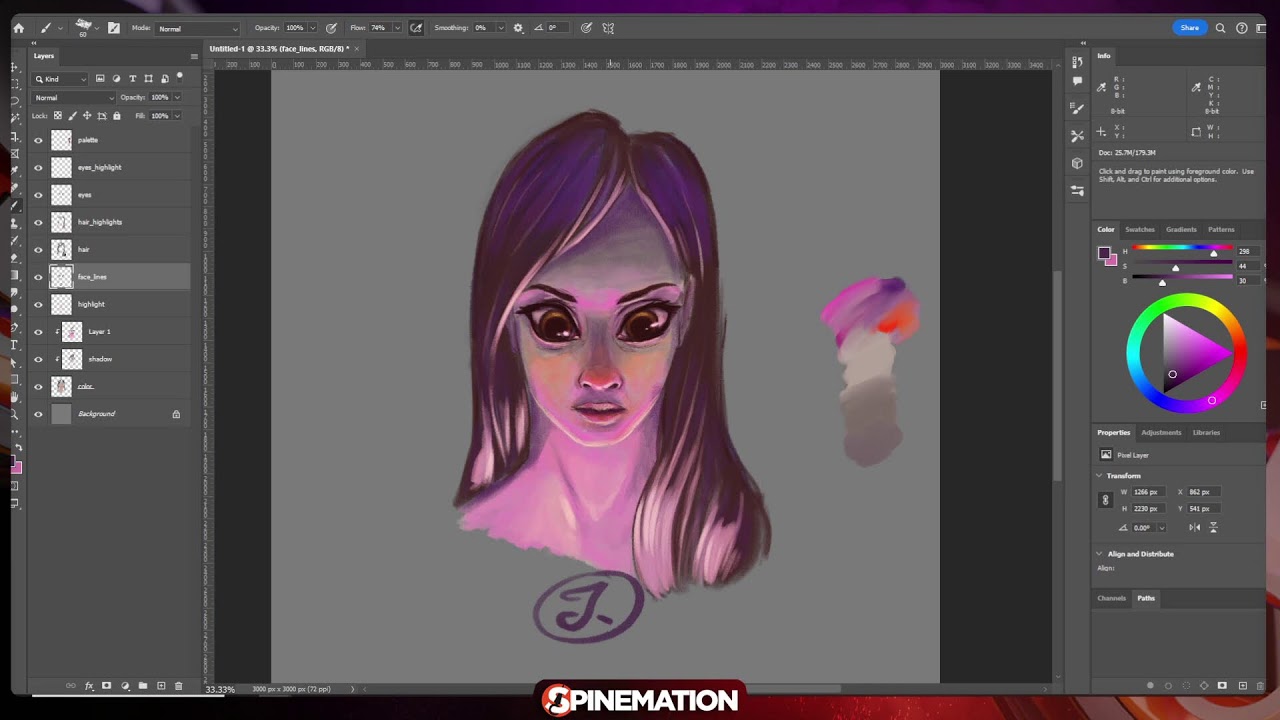Filter for pixel layers icon

click(x=100, y=79)
